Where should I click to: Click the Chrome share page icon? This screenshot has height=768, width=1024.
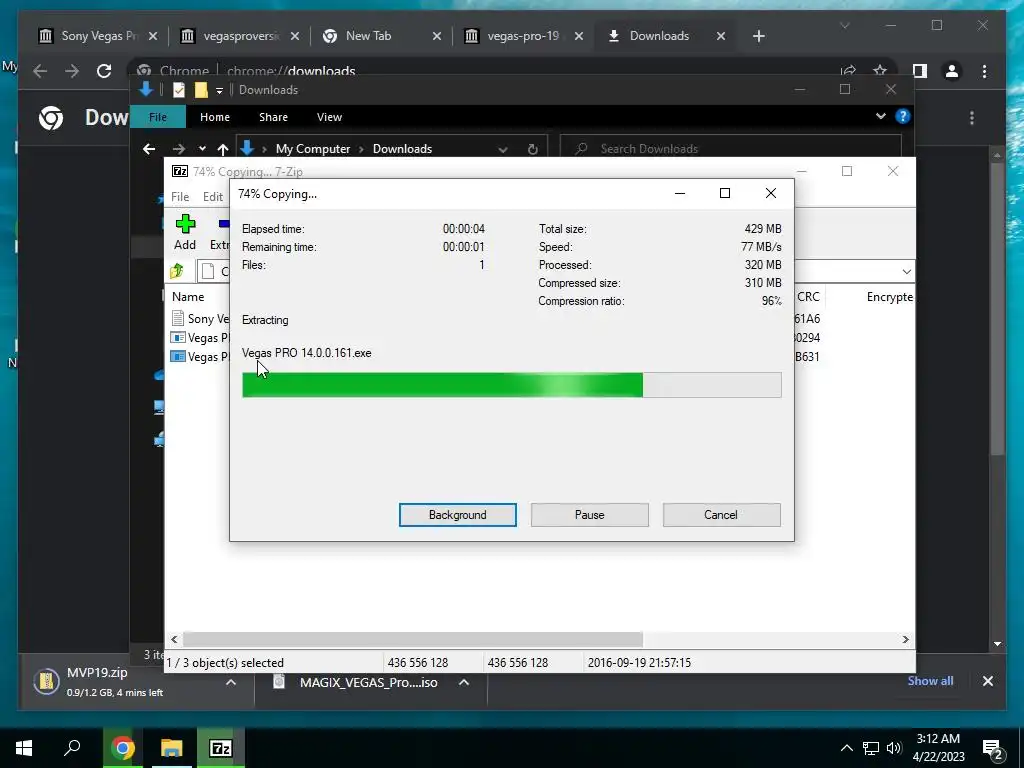pyautogui.click(x=848, y=71)
